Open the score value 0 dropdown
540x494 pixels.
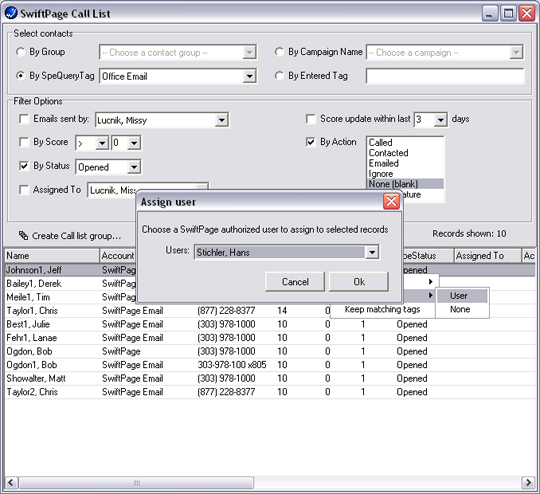click(x=134, y=143)
